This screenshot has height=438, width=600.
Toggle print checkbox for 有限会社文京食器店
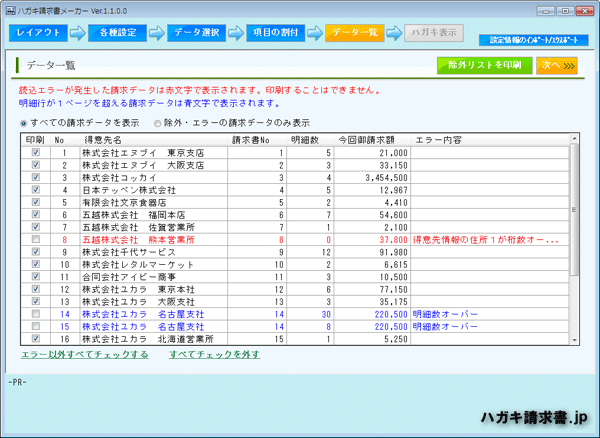click(36, 202)
